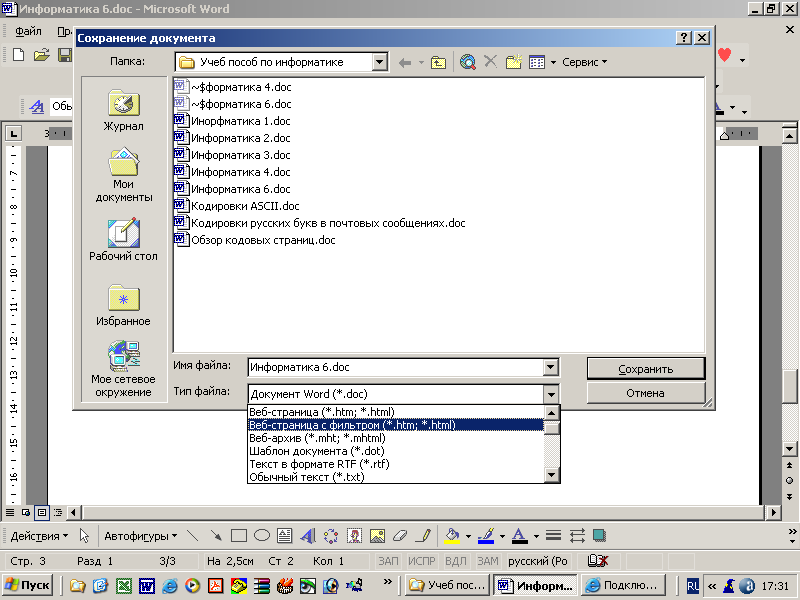Insert Clip Art icon
800x600 pixels.
point(354,535)
